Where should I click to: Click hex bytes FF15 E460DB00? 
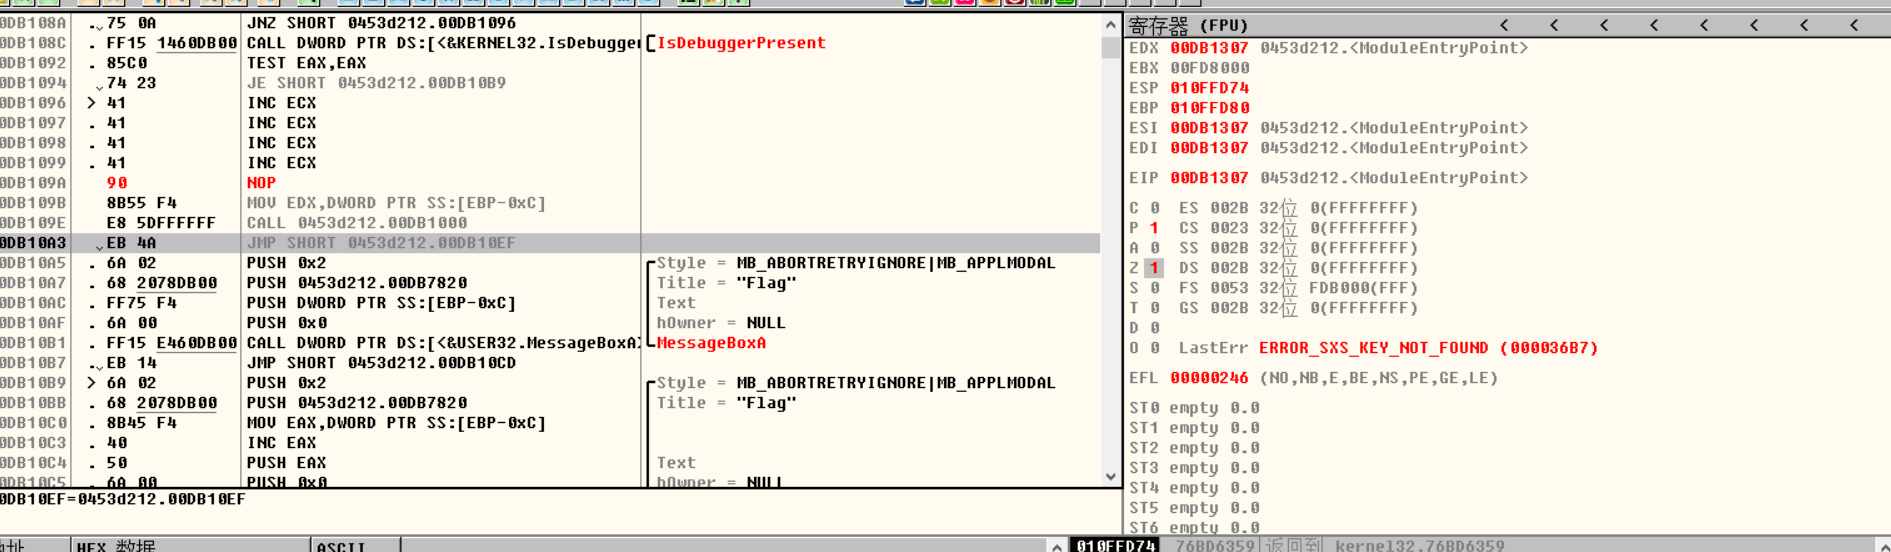[171, 343]
